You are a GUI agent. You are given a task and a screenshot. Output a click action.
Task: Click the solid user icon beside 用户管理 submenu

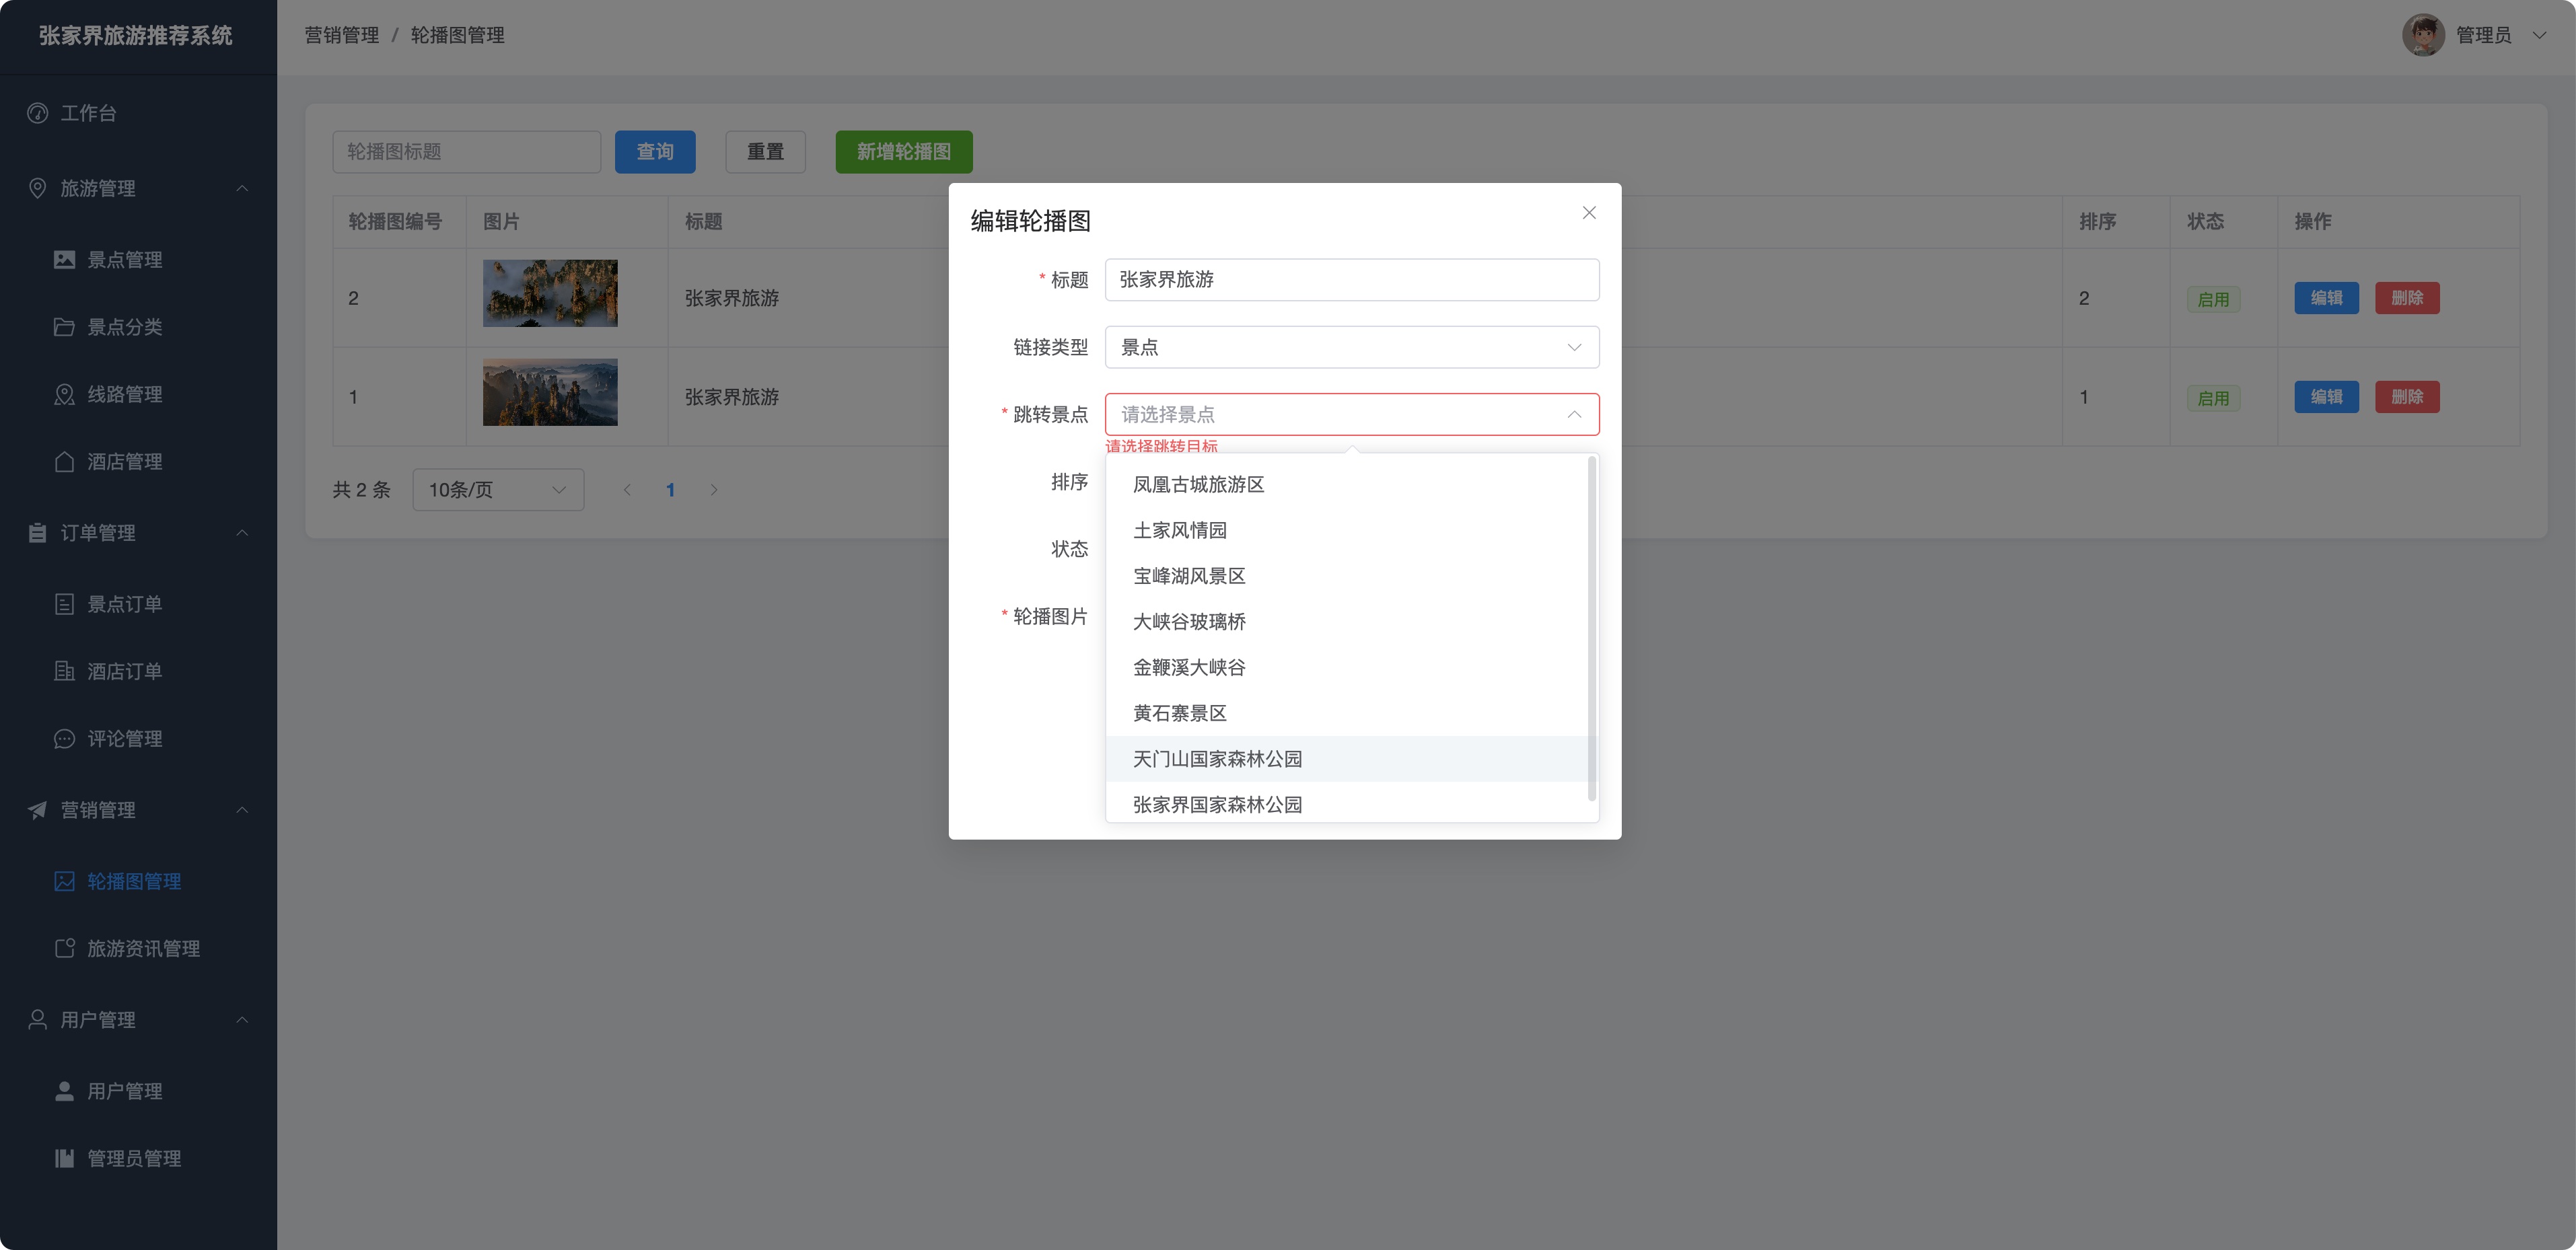(64, 1091)
